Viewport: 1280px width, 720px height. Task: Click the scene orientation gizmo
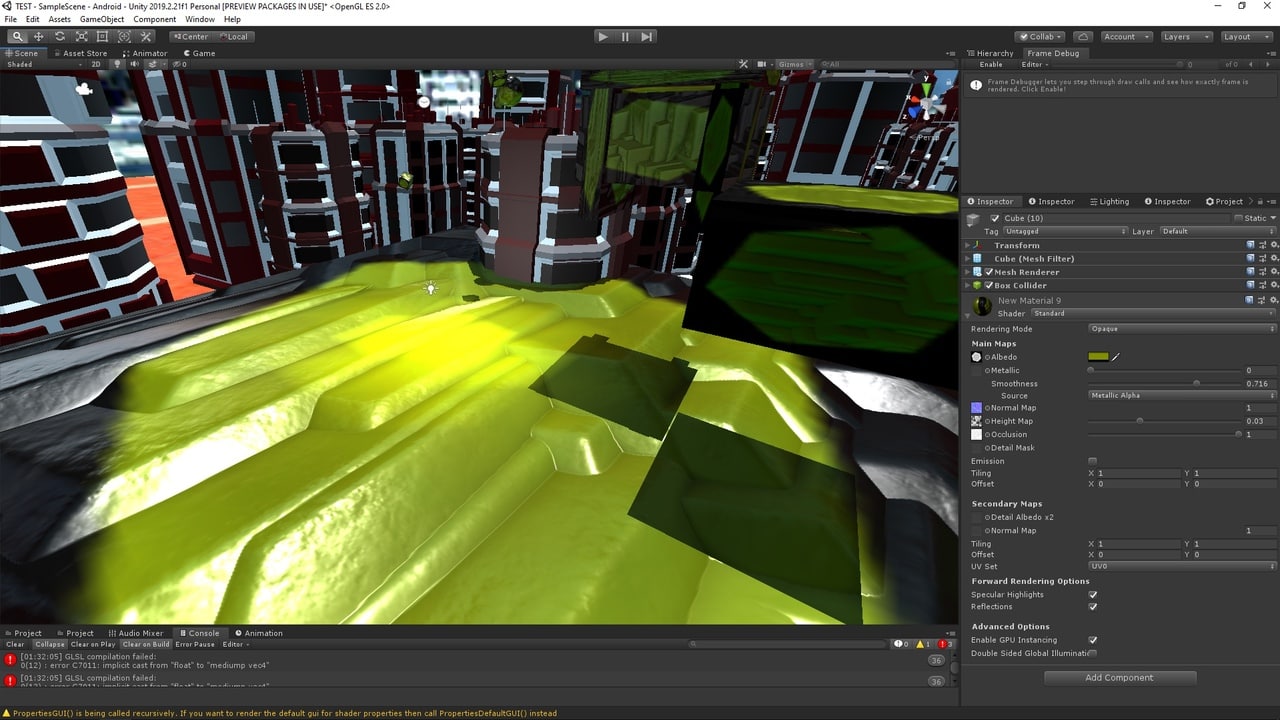tap(929, 102)
